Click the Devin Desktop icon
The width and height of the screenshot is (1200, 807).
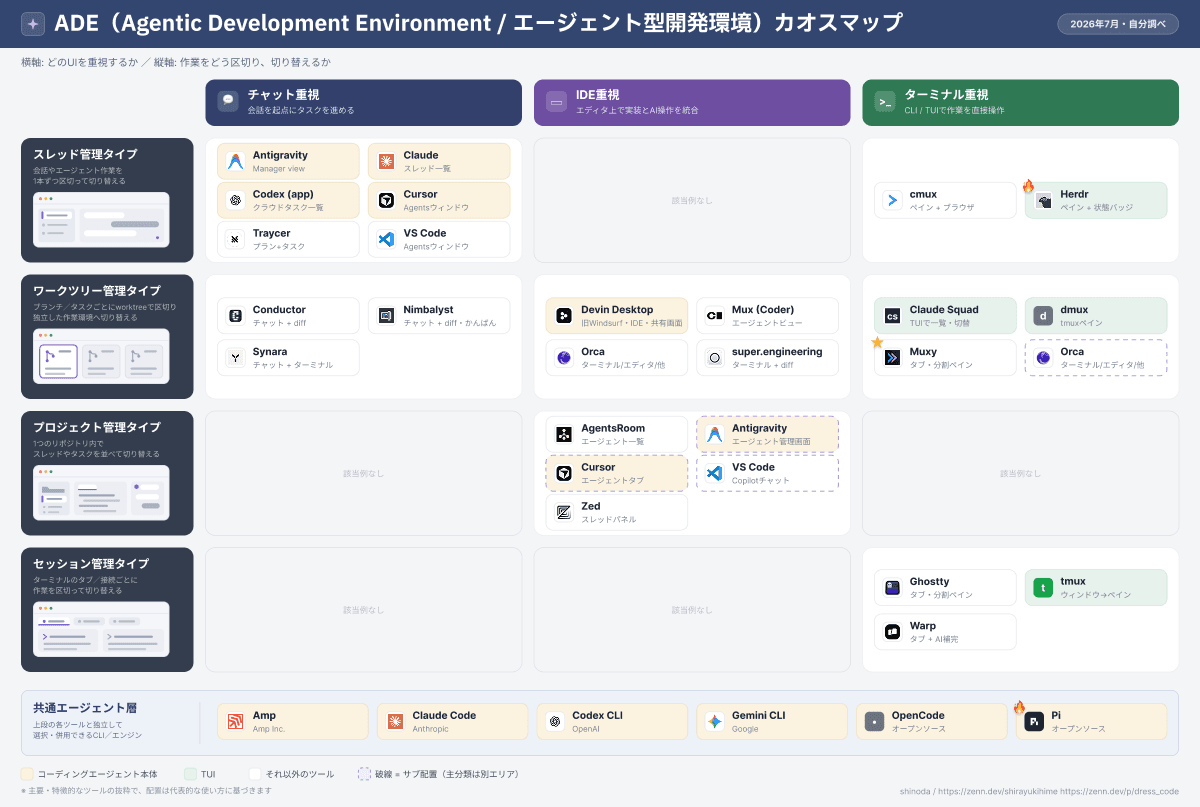564,316
